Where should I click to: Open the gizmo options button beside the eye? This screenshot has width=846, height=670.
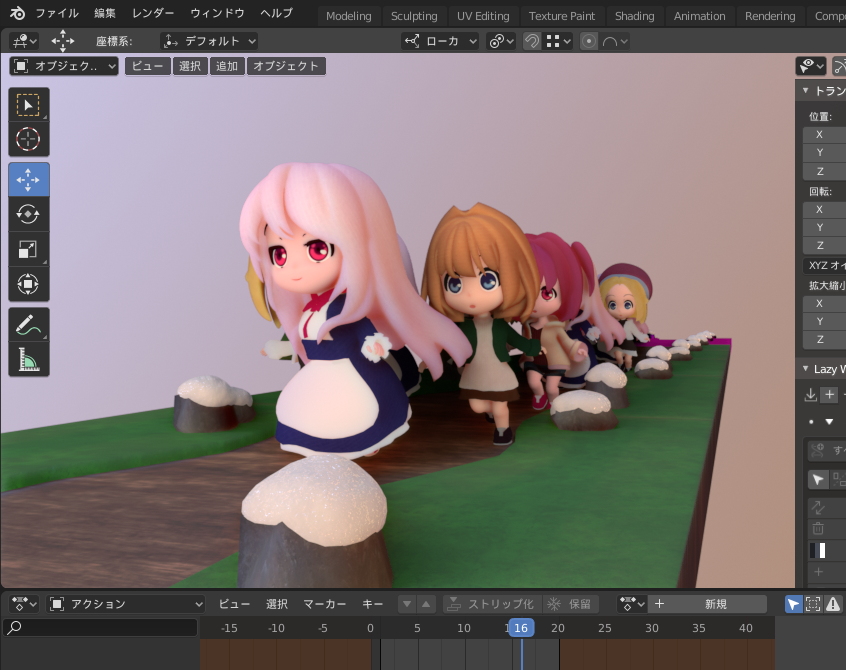coord(840,66)
